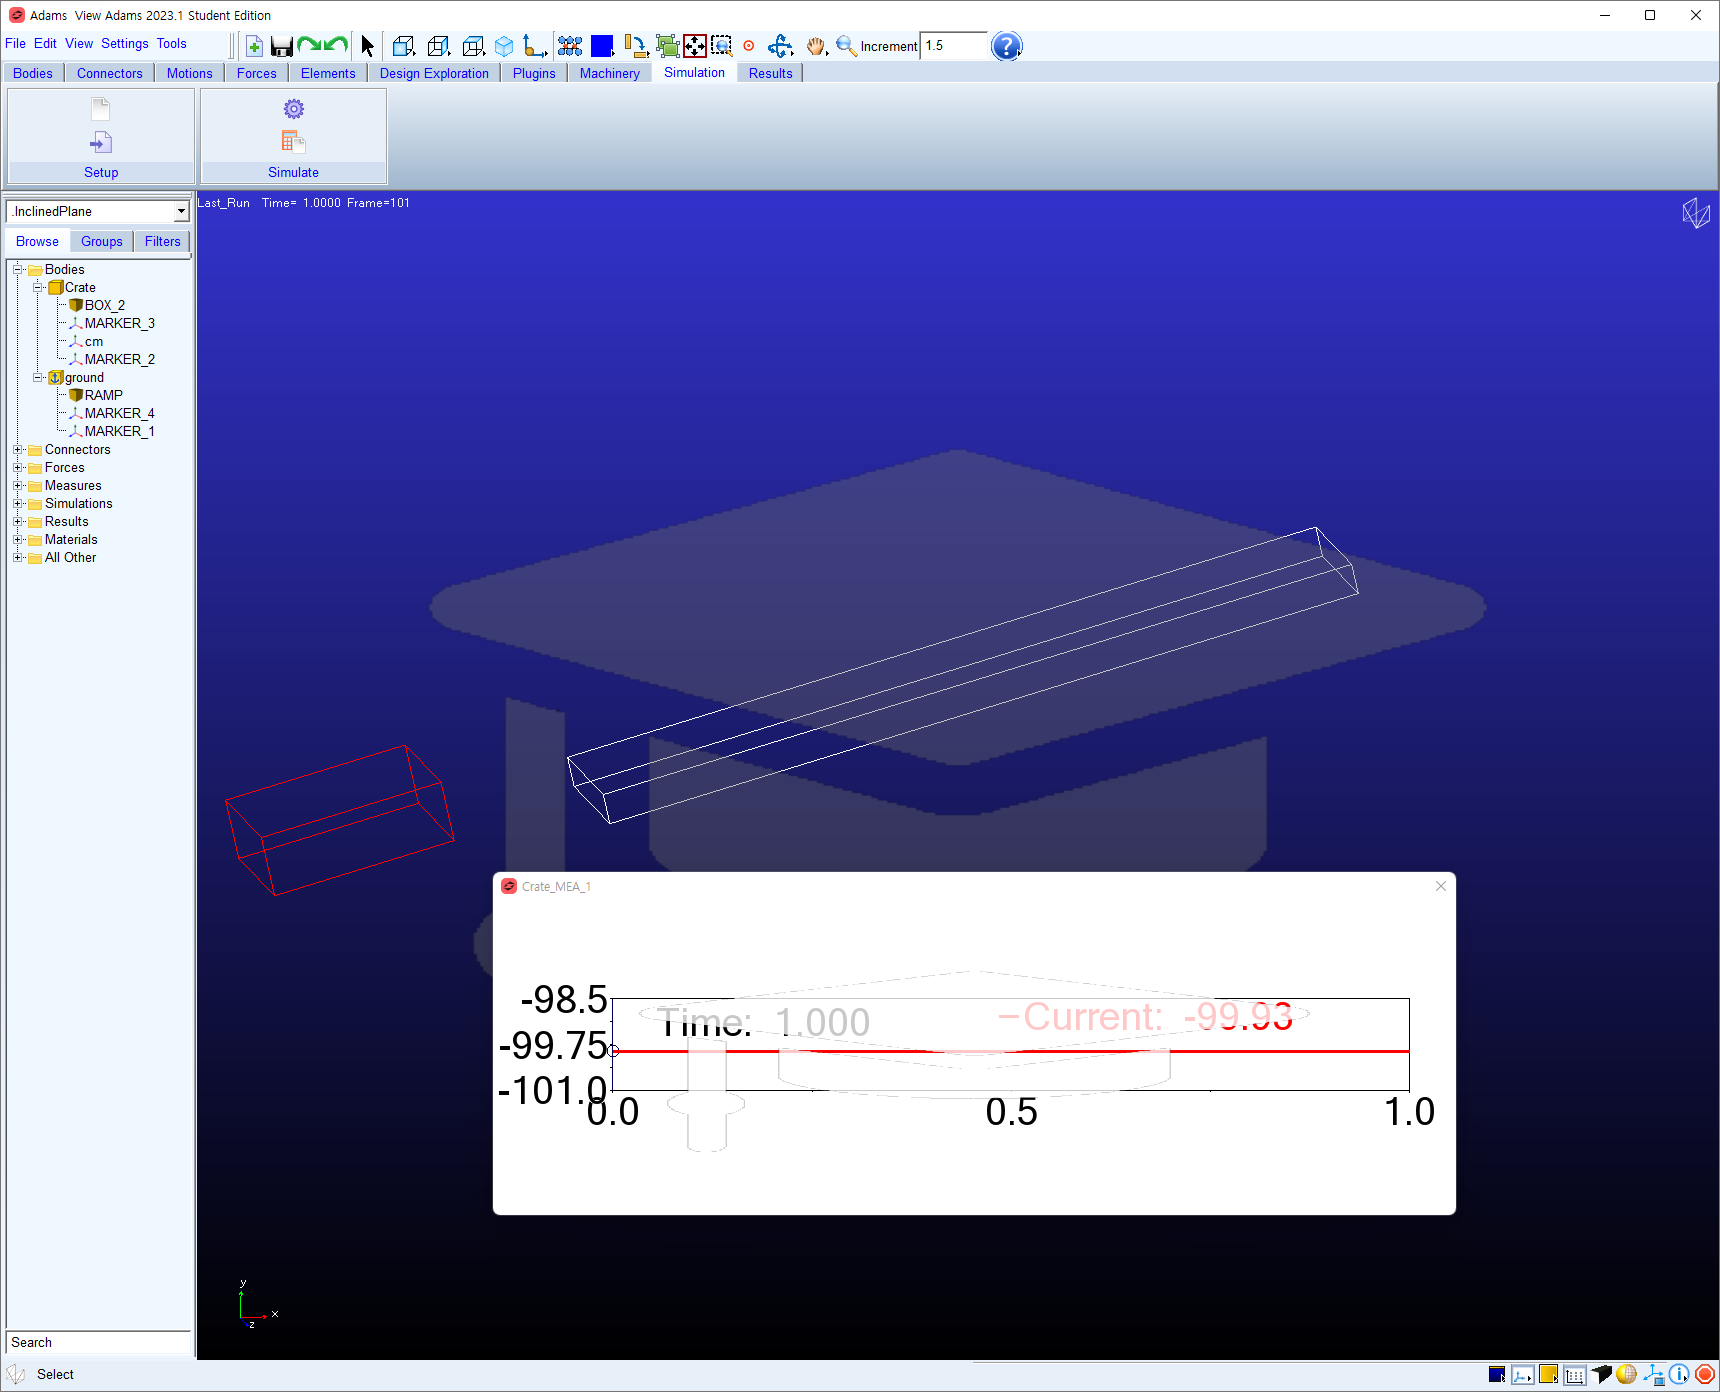
Task: Click the Save database icon
Action: pos(282,46)
